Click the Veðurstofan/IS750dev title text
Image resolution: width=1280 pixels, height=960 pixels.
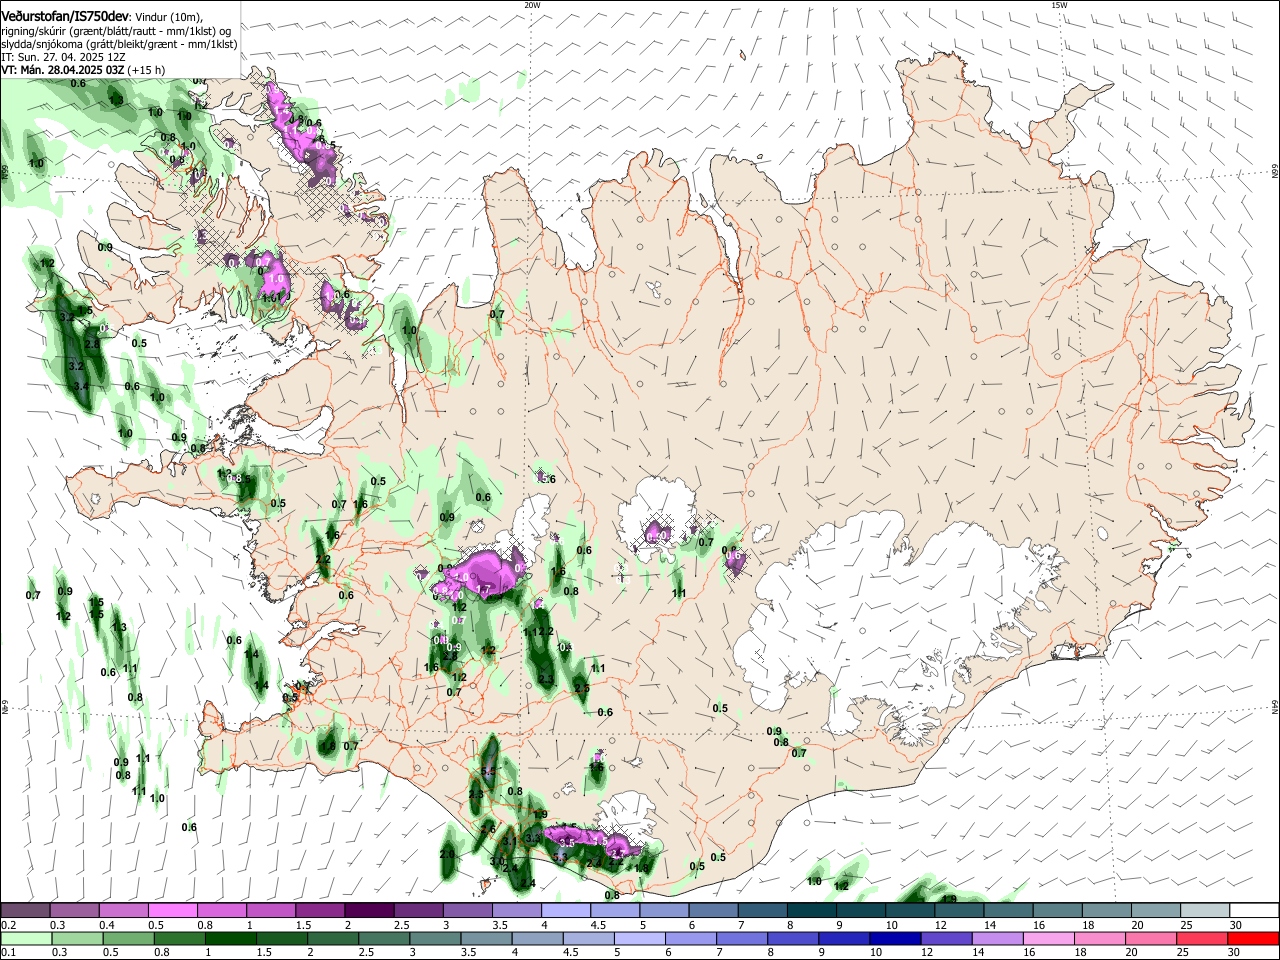point(65,15)
